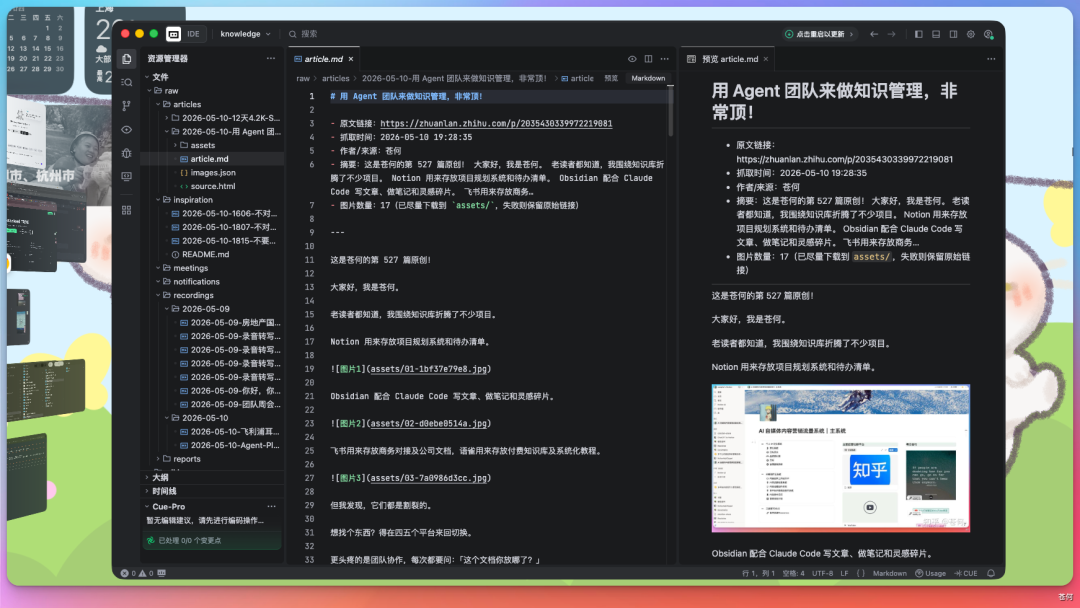Split the editor with the split icon
This screenshot has width=1080, height=608.
(x=648, y=59)
